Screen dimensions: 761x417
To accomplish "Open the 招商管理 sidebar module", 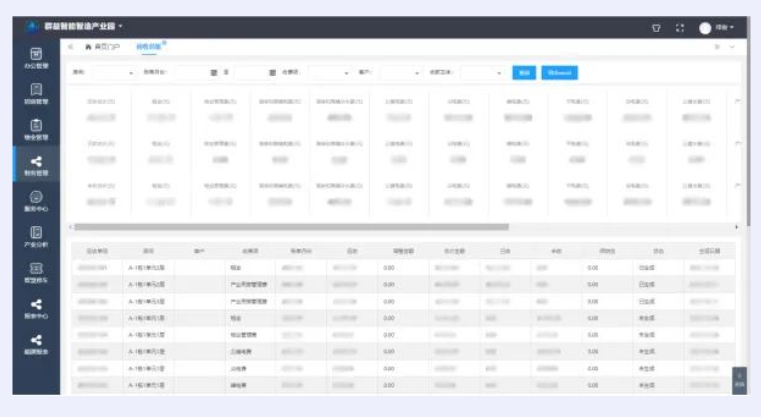I will [x=36, y=94].
